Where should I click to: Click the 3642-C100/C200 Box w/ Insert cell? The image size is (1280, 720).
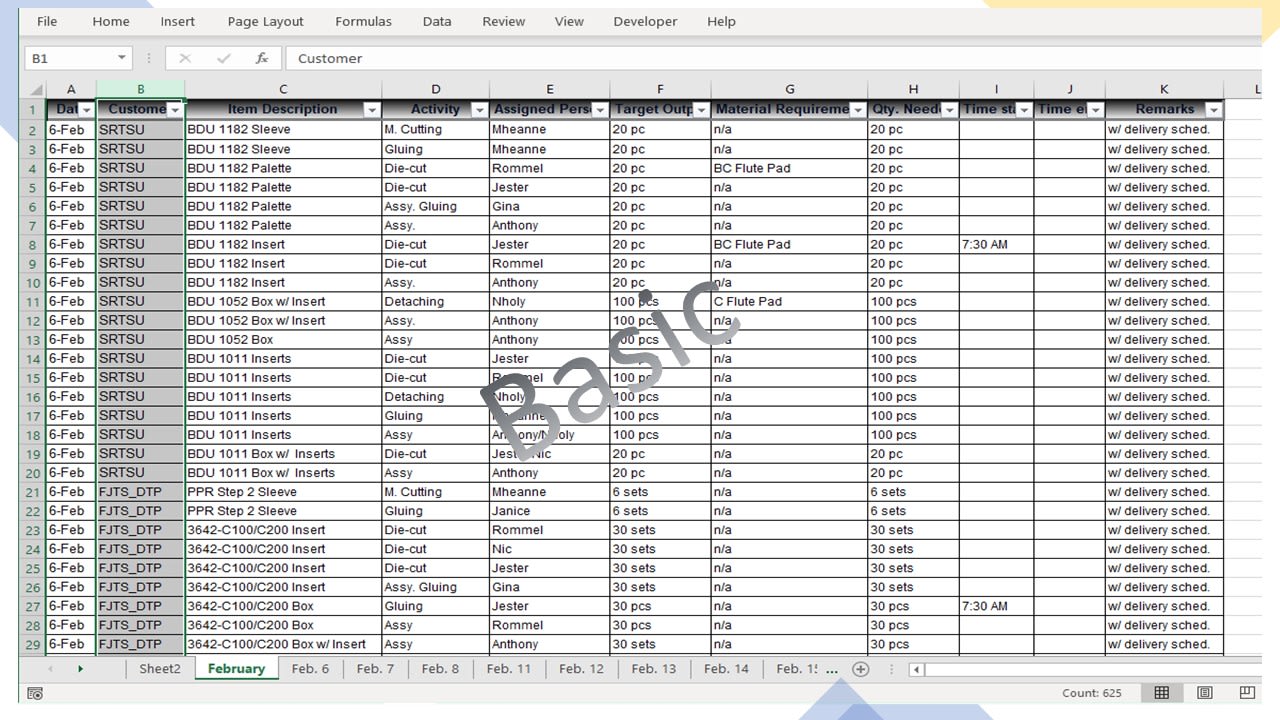click(x=283, y=644)
